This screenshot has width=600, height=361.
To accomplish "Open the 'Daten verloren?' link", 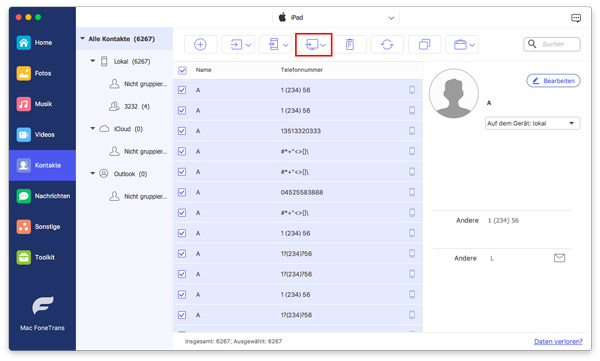I will click(558, 341).
